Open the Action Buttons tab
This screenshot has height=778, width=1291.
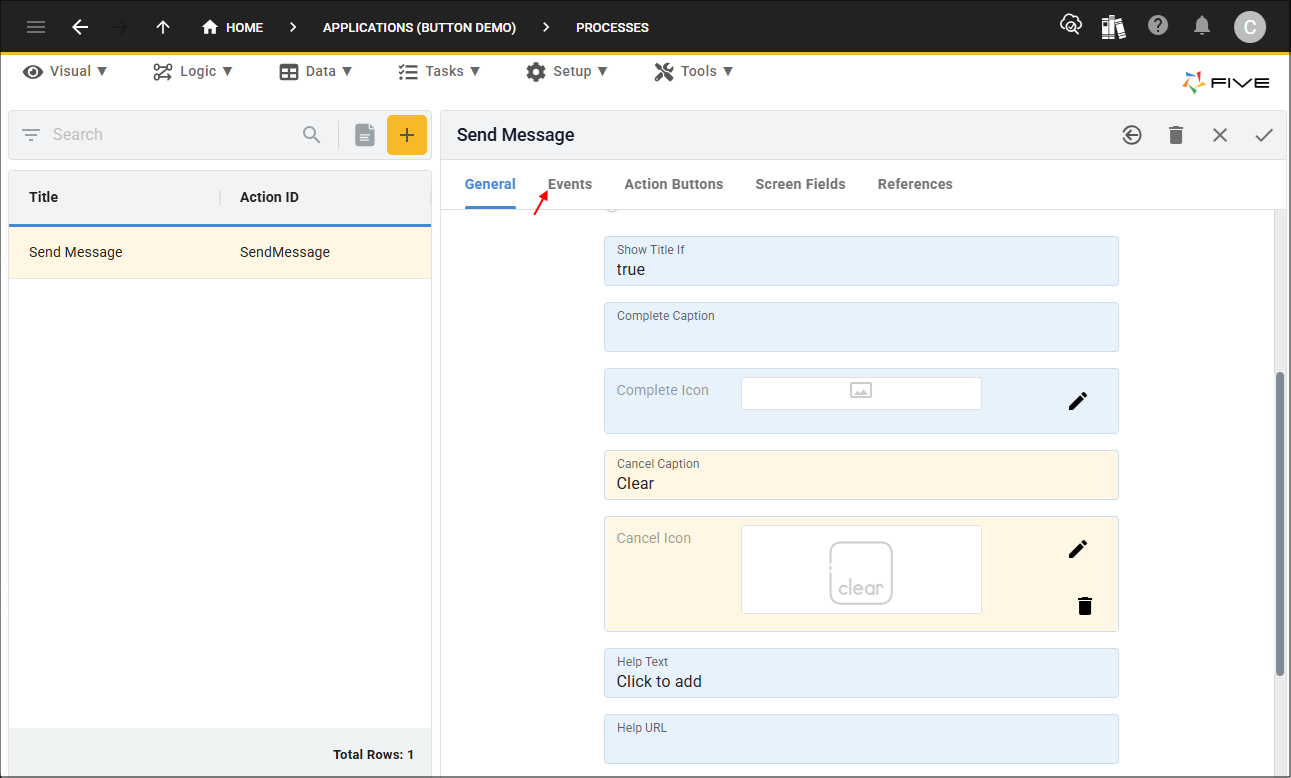pyautogui.click(x=674, y=184)
